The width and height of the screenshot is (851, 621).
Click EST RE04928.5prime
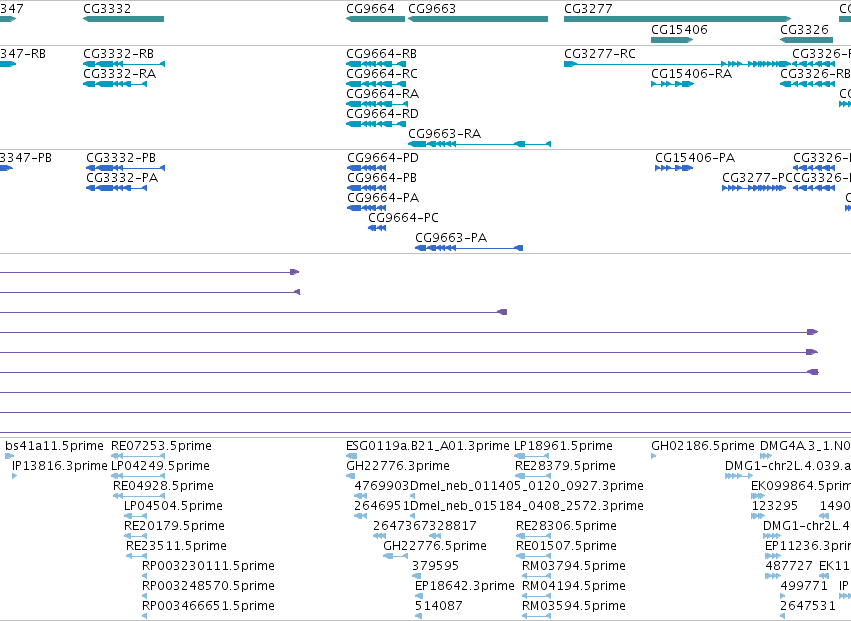[x=139, y=496]
